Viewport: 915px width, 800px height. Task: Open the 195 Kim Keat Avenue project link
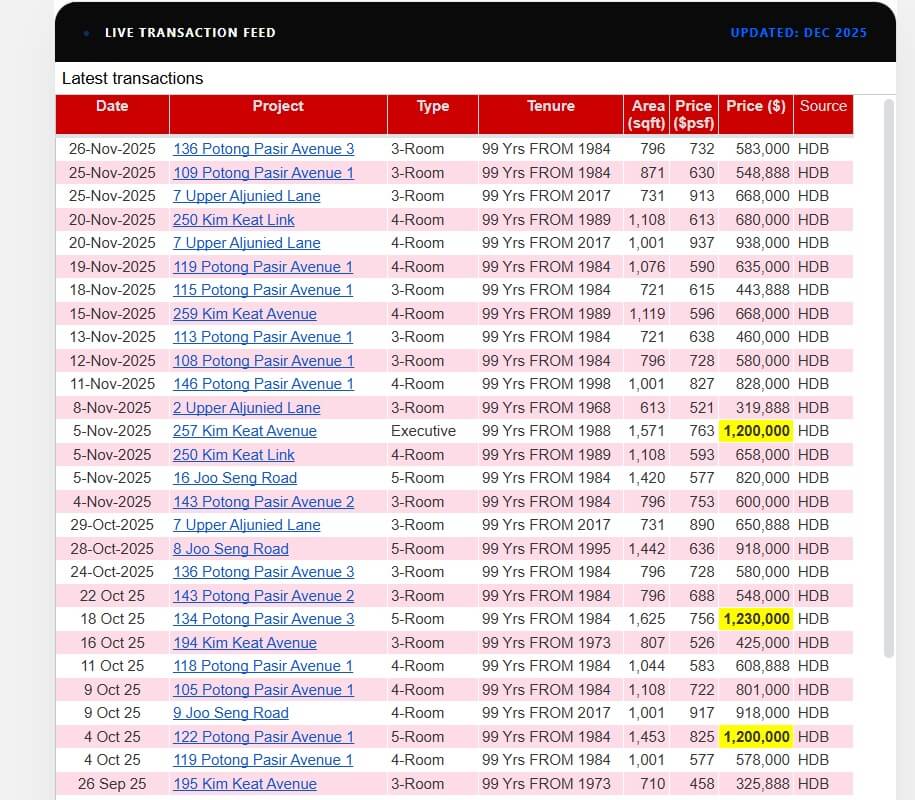(x=244, y=784)
